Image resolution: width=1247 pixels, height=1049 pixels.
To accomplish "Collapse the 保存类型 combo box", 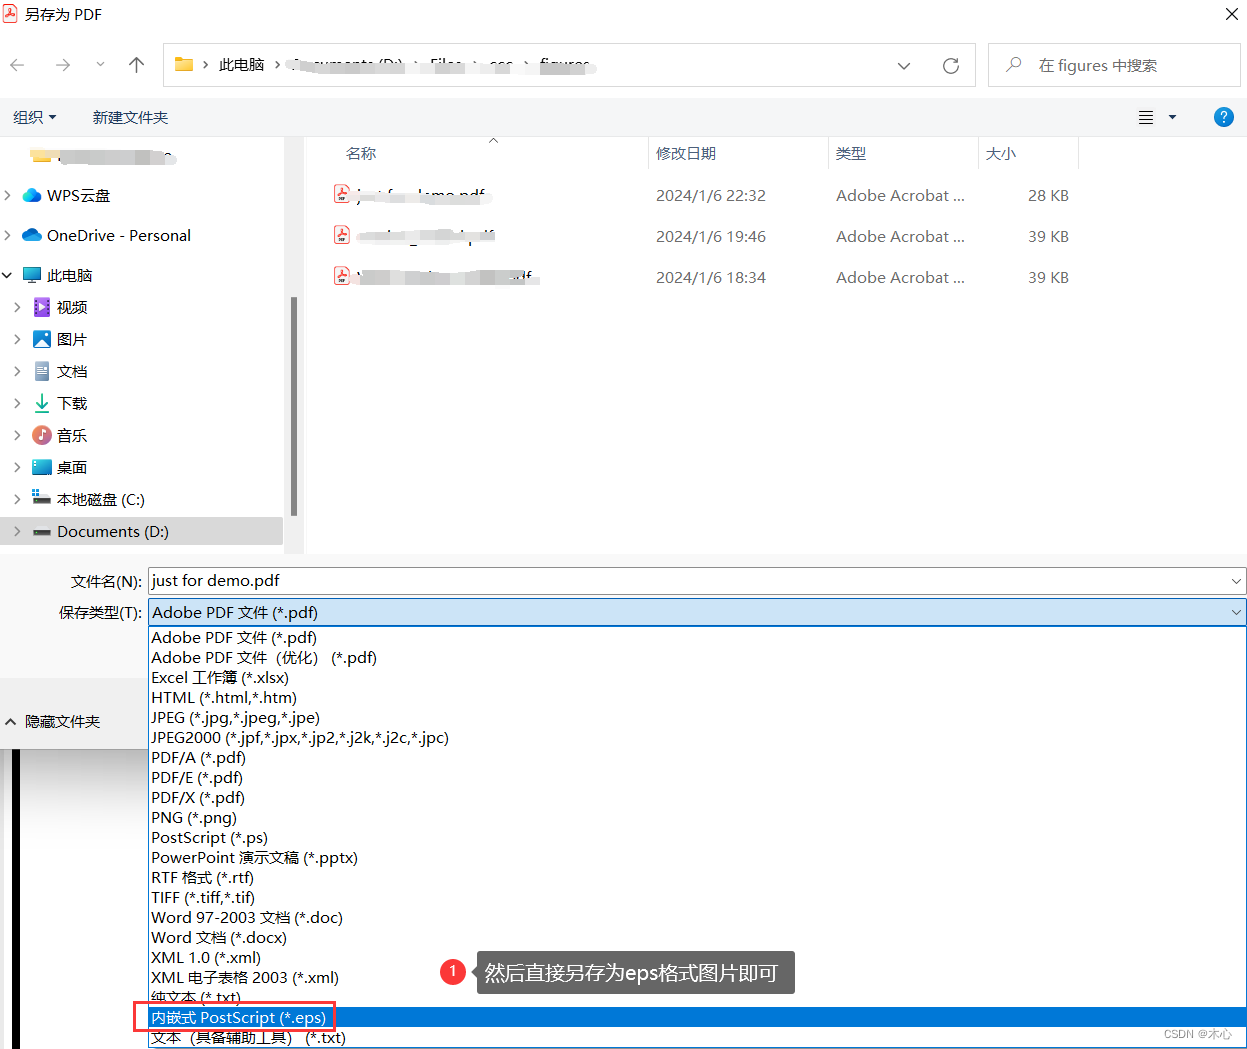I will (1237, 612).
